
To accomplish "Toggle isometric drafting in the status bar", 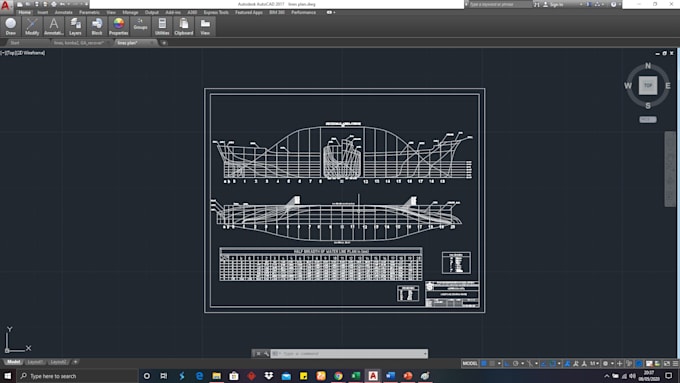I will click(x=530, y=363).
